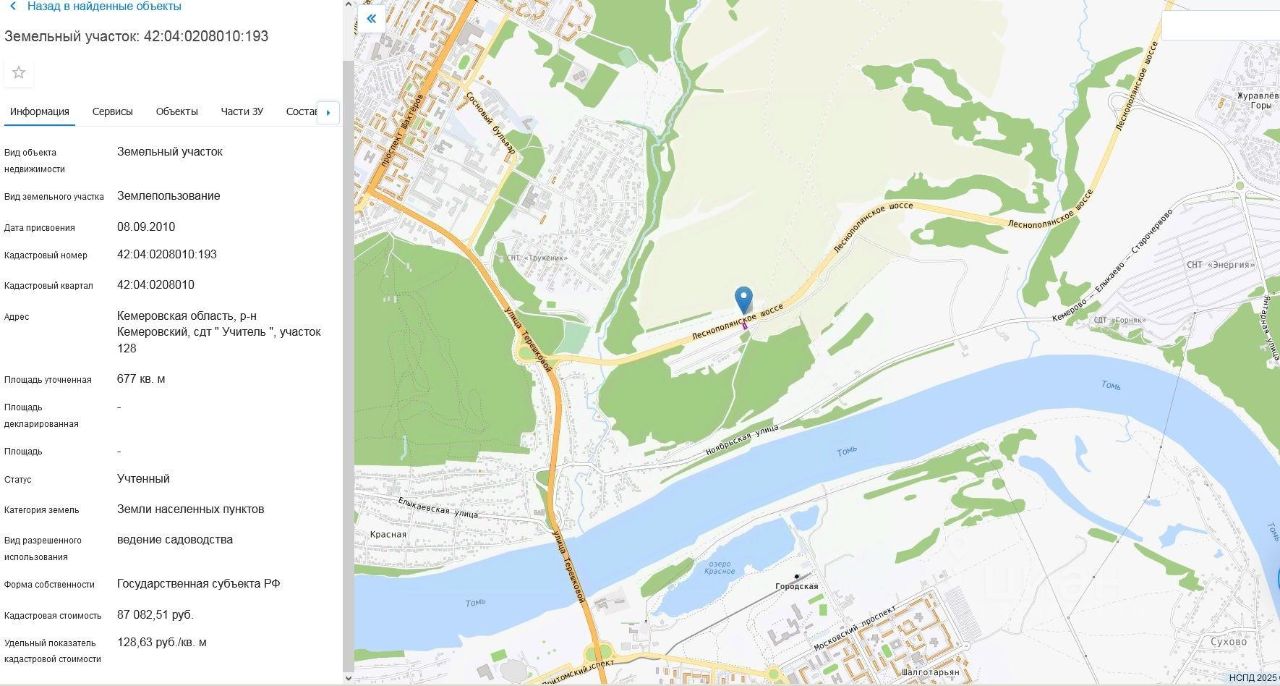The width and height of the screenshot is (1280, 686).
Task: Click the purple highlighted parcel under the pin
Action: coord(743,326)
